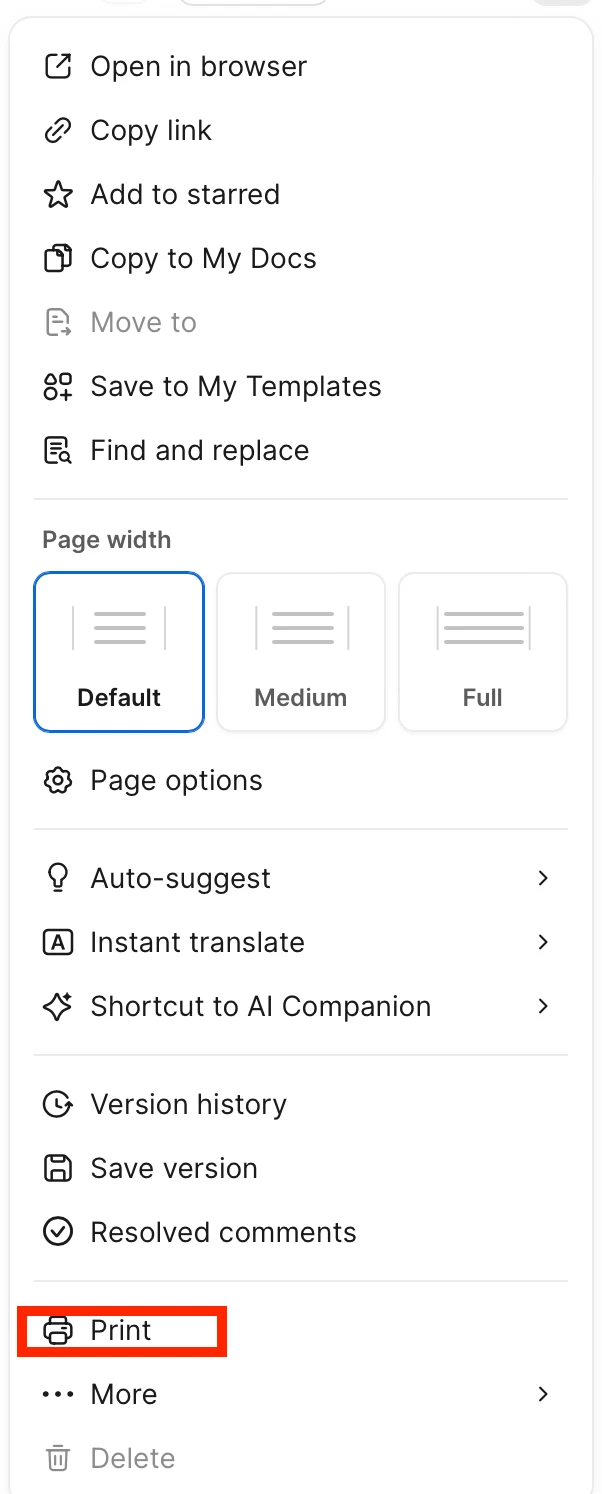Click the Copy link chain icon
602x1494 pixels.
[58, 131]
